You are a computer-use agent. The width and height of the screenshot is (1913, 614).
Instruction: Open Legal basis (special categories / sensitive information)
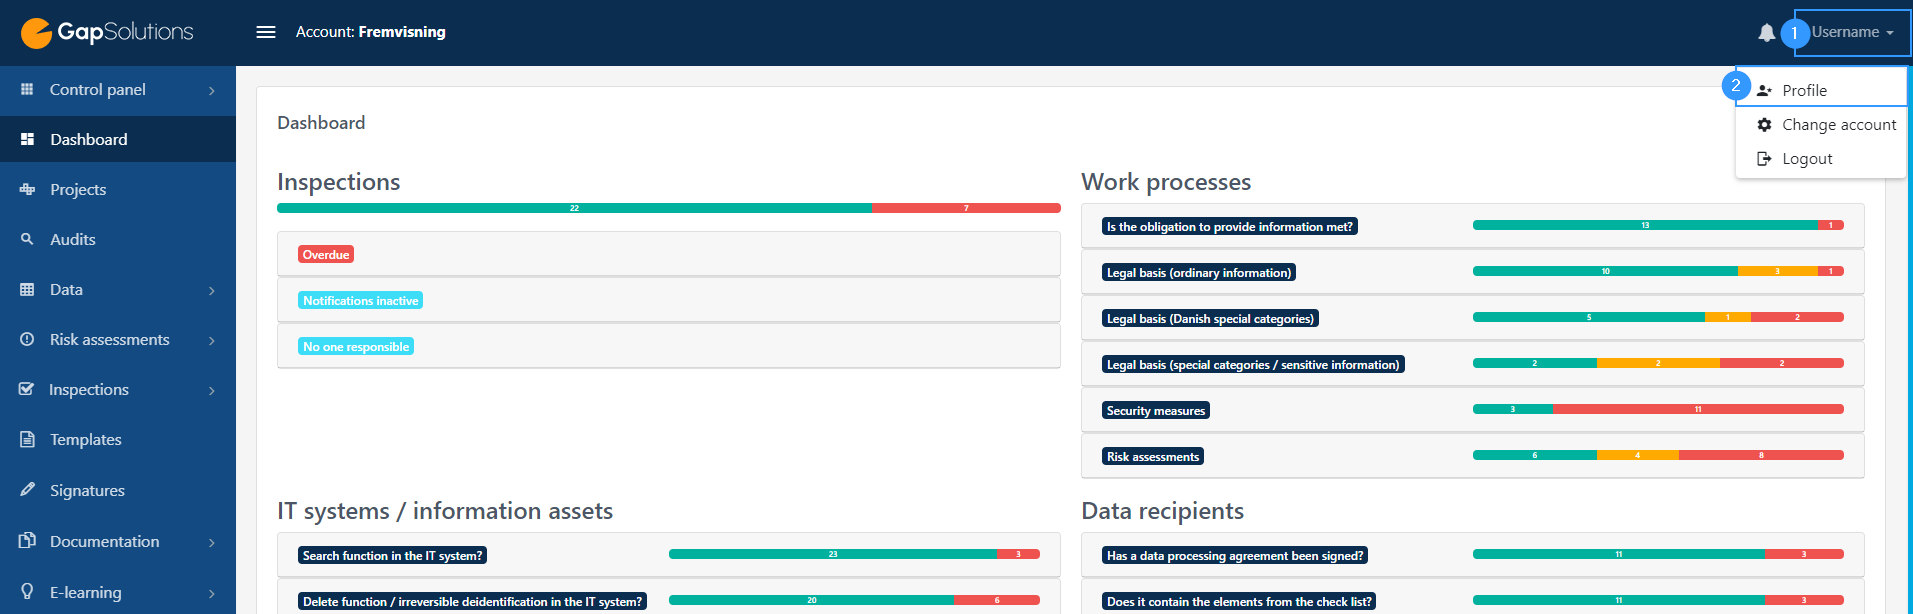click(x=1253, y=364)
